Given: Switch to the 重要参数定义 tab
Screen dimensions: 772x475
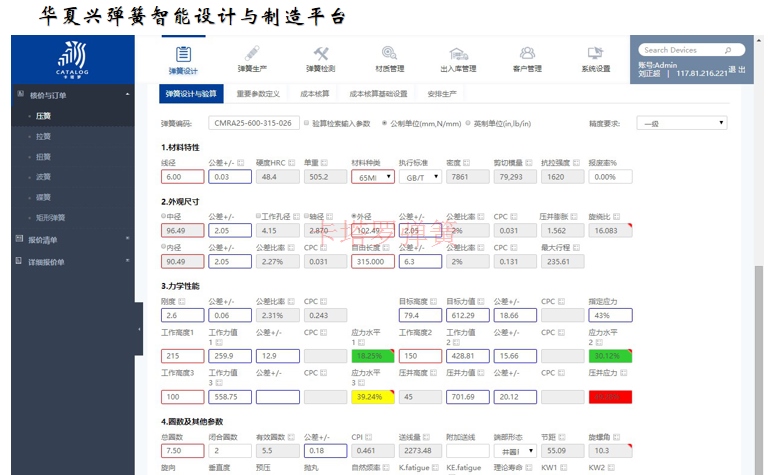Looking at the screenshot, I should 258,94.
